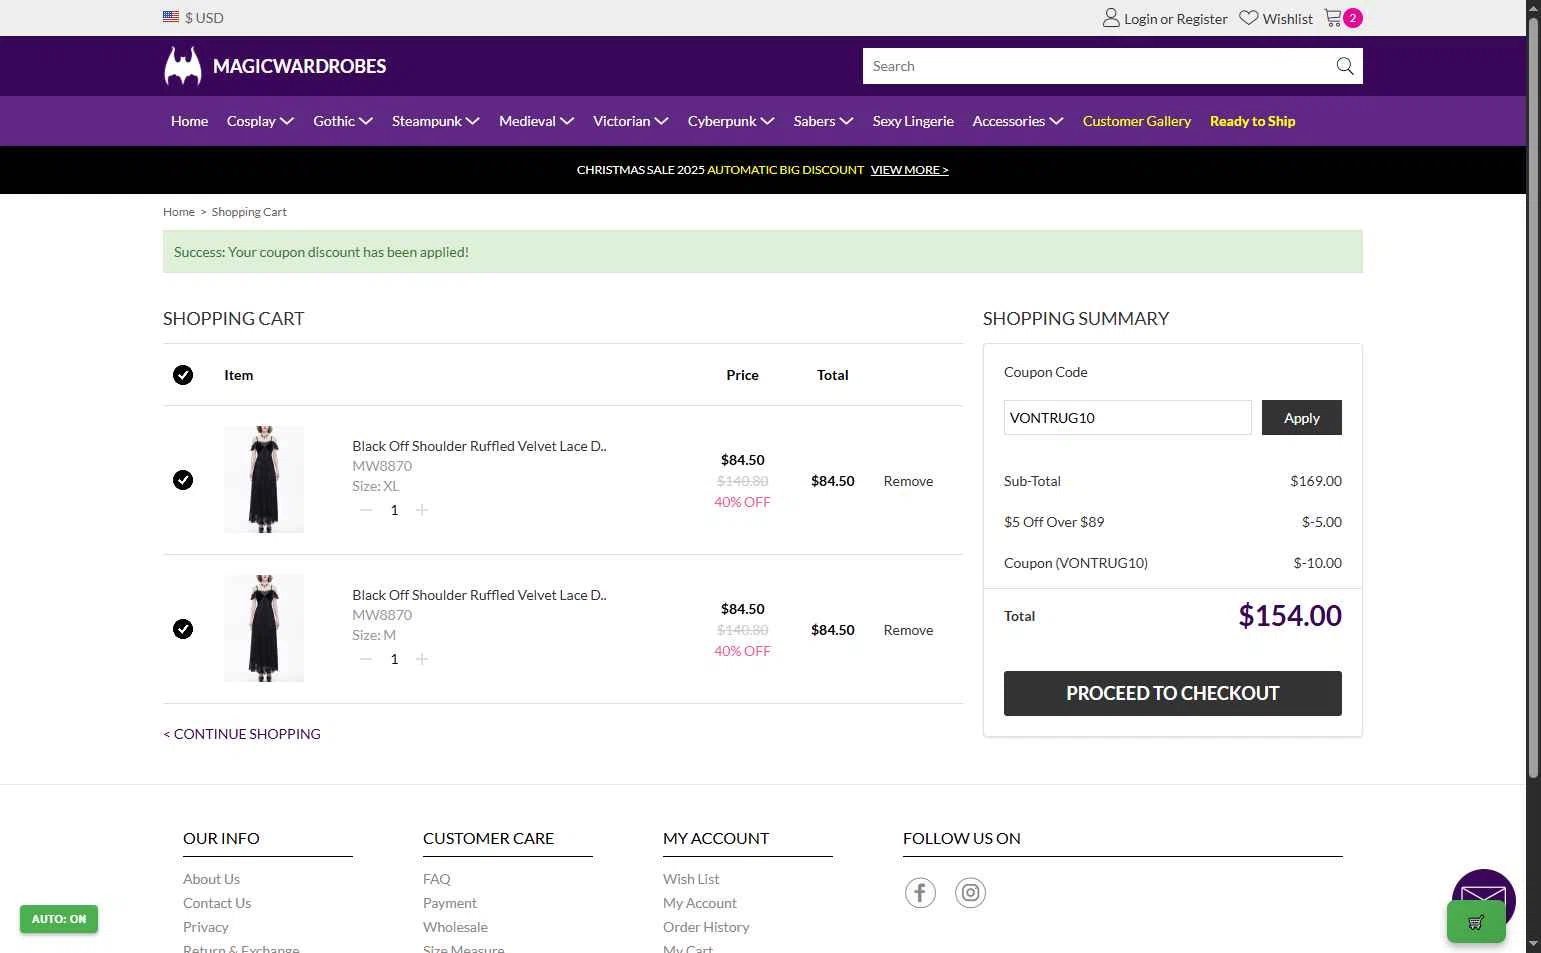The image size is (1541, 953).
Task: Click the coupon success message banner
Action: coord(763,252)
